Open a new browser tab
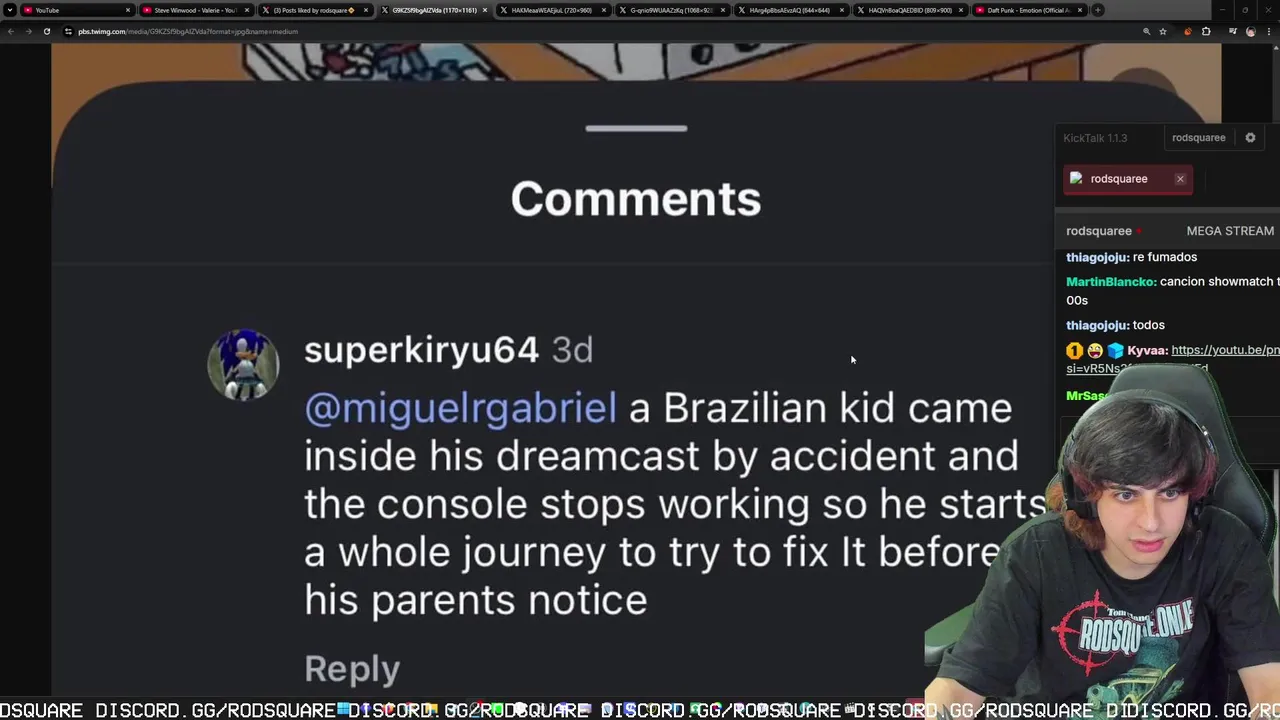The image size is (1280, 720). click(x=1098, y=10)
